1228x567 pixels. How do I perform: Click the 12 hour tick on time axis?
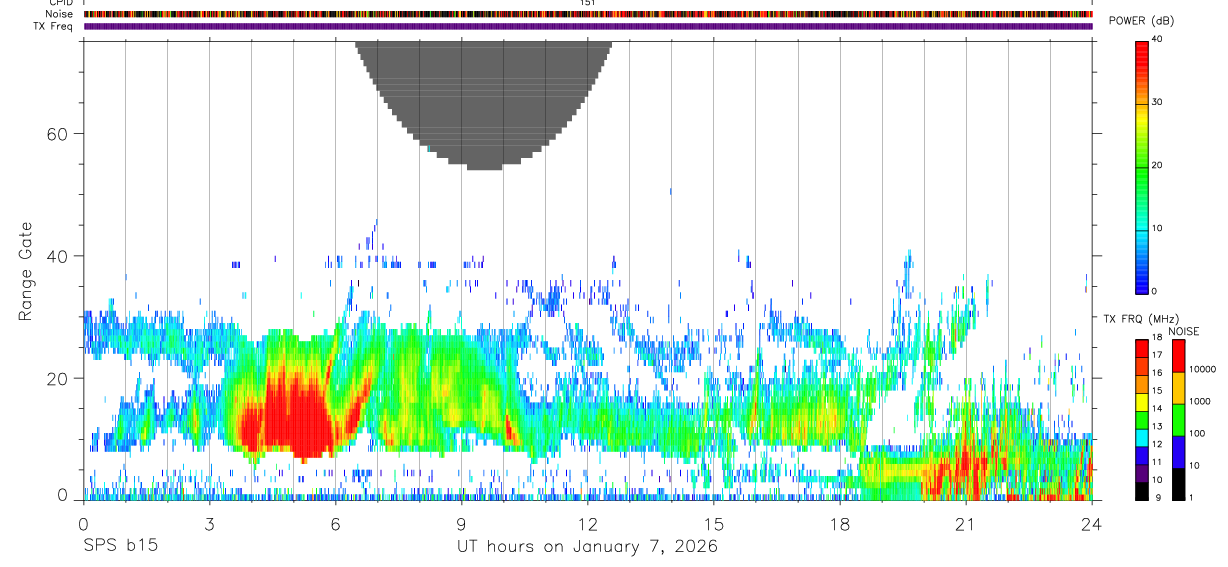(x=587, y=523)
